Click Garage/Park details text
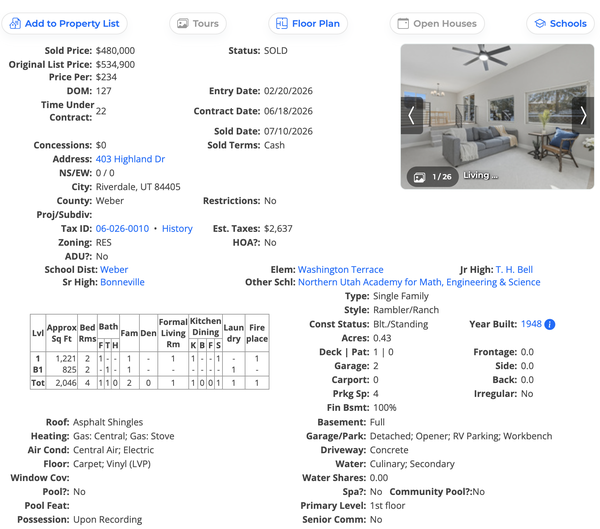The width and height of the screenshot is (600, 529). 461,436
